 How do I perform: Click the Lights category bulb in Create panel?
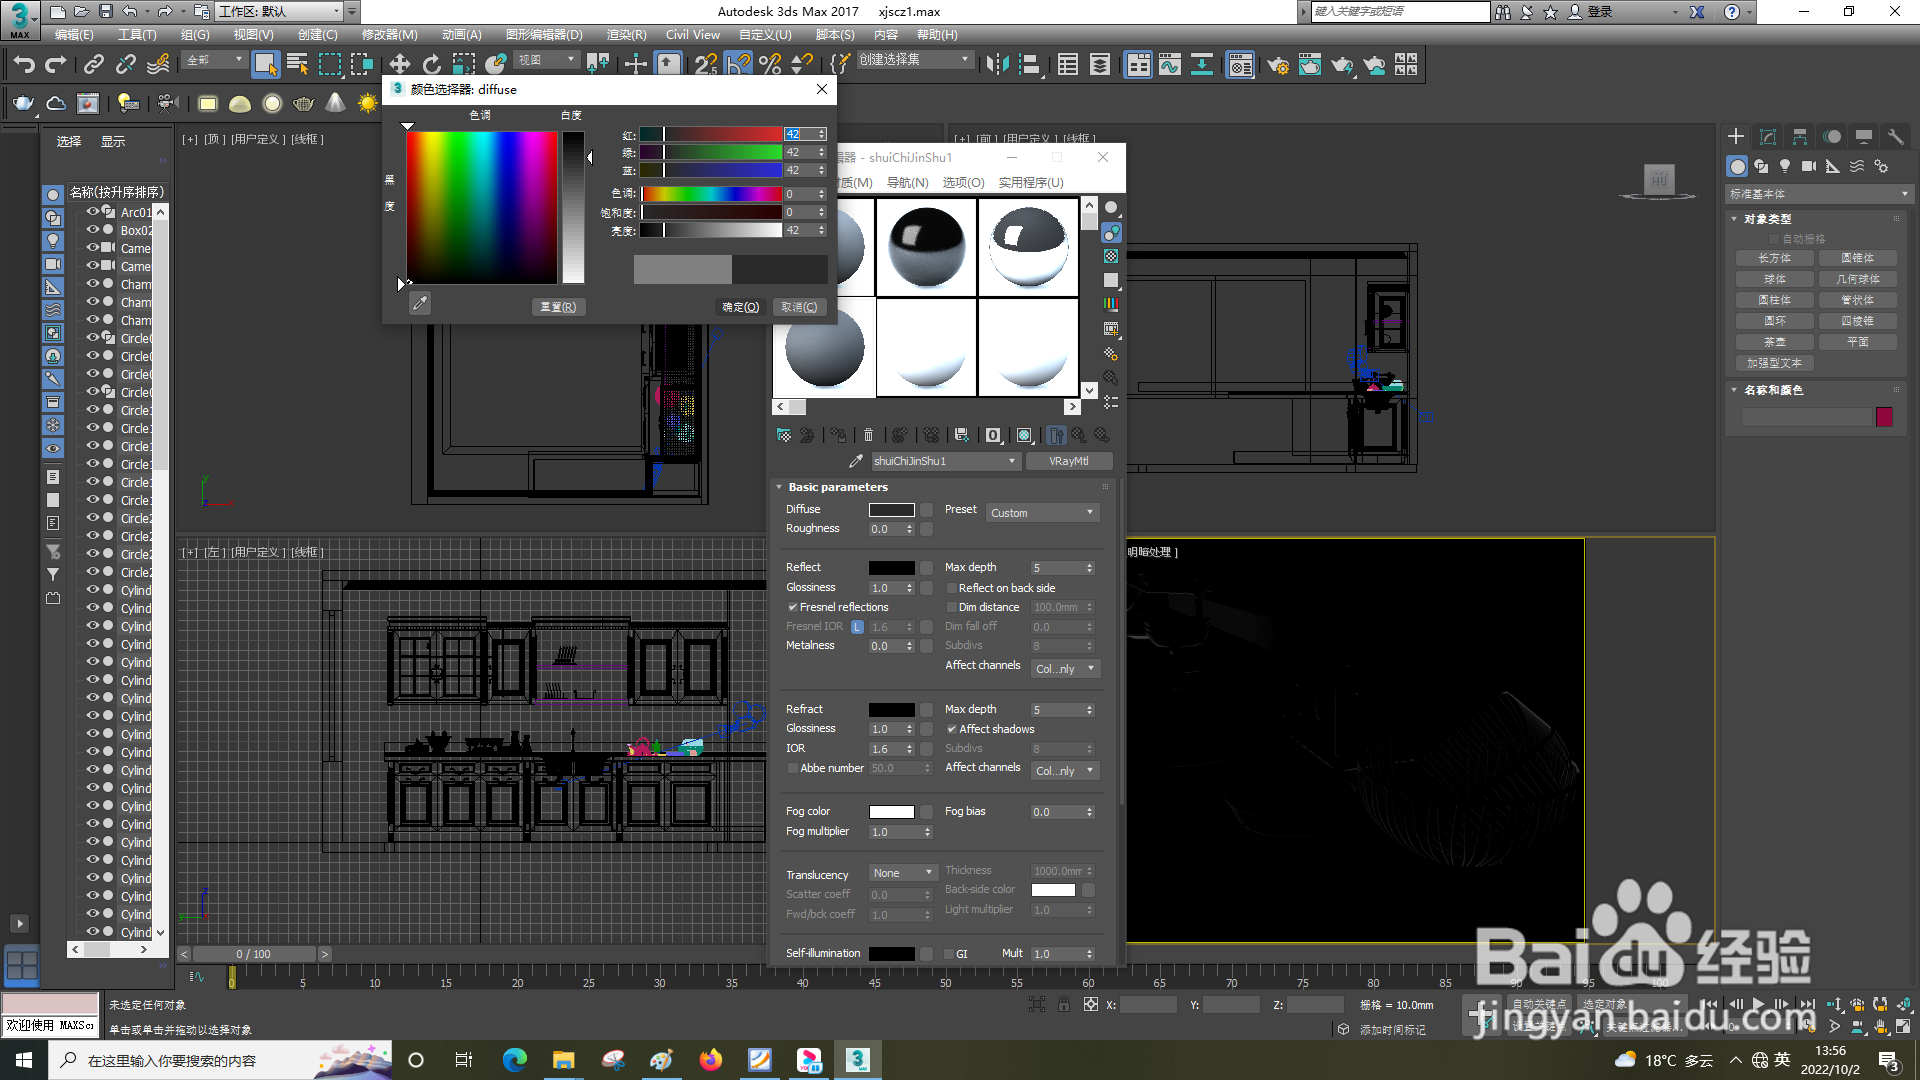1785,167
